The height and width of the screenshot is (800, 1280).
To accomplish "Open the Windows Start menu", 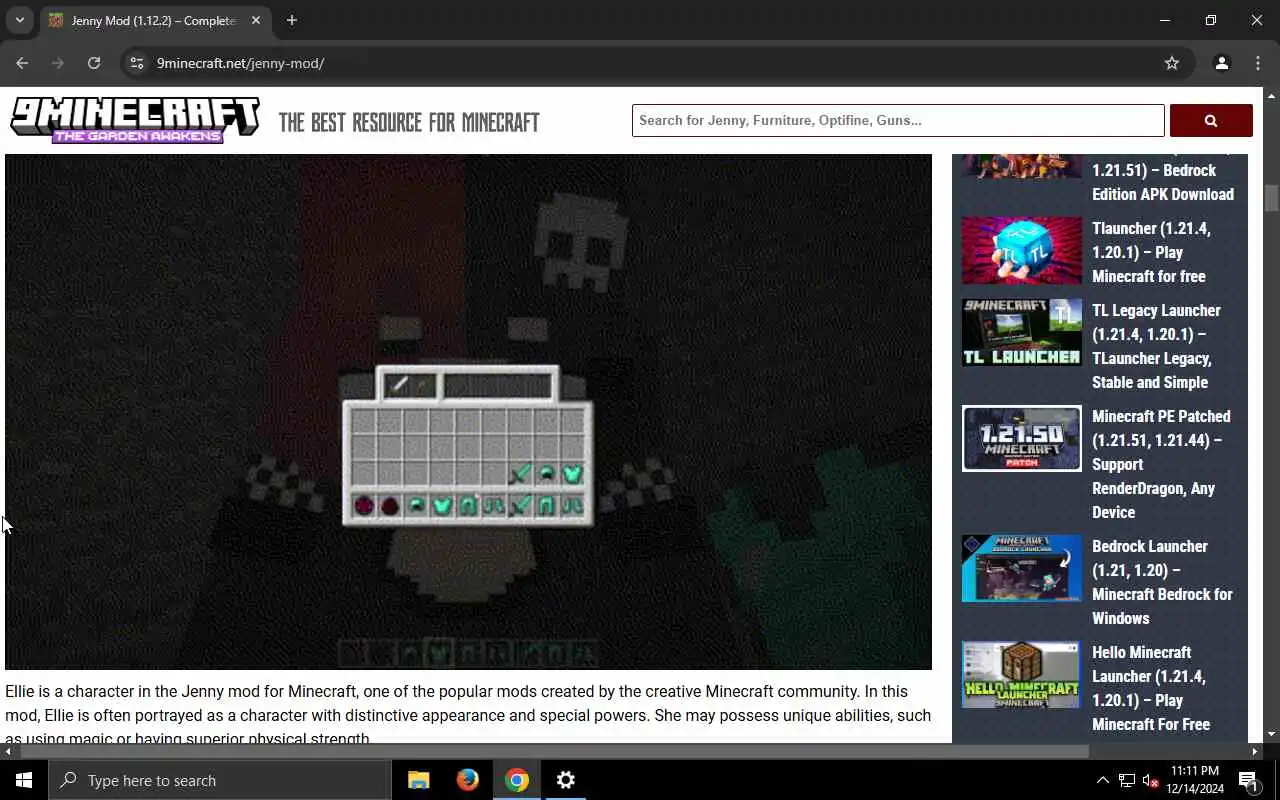I will pos(24,780).
